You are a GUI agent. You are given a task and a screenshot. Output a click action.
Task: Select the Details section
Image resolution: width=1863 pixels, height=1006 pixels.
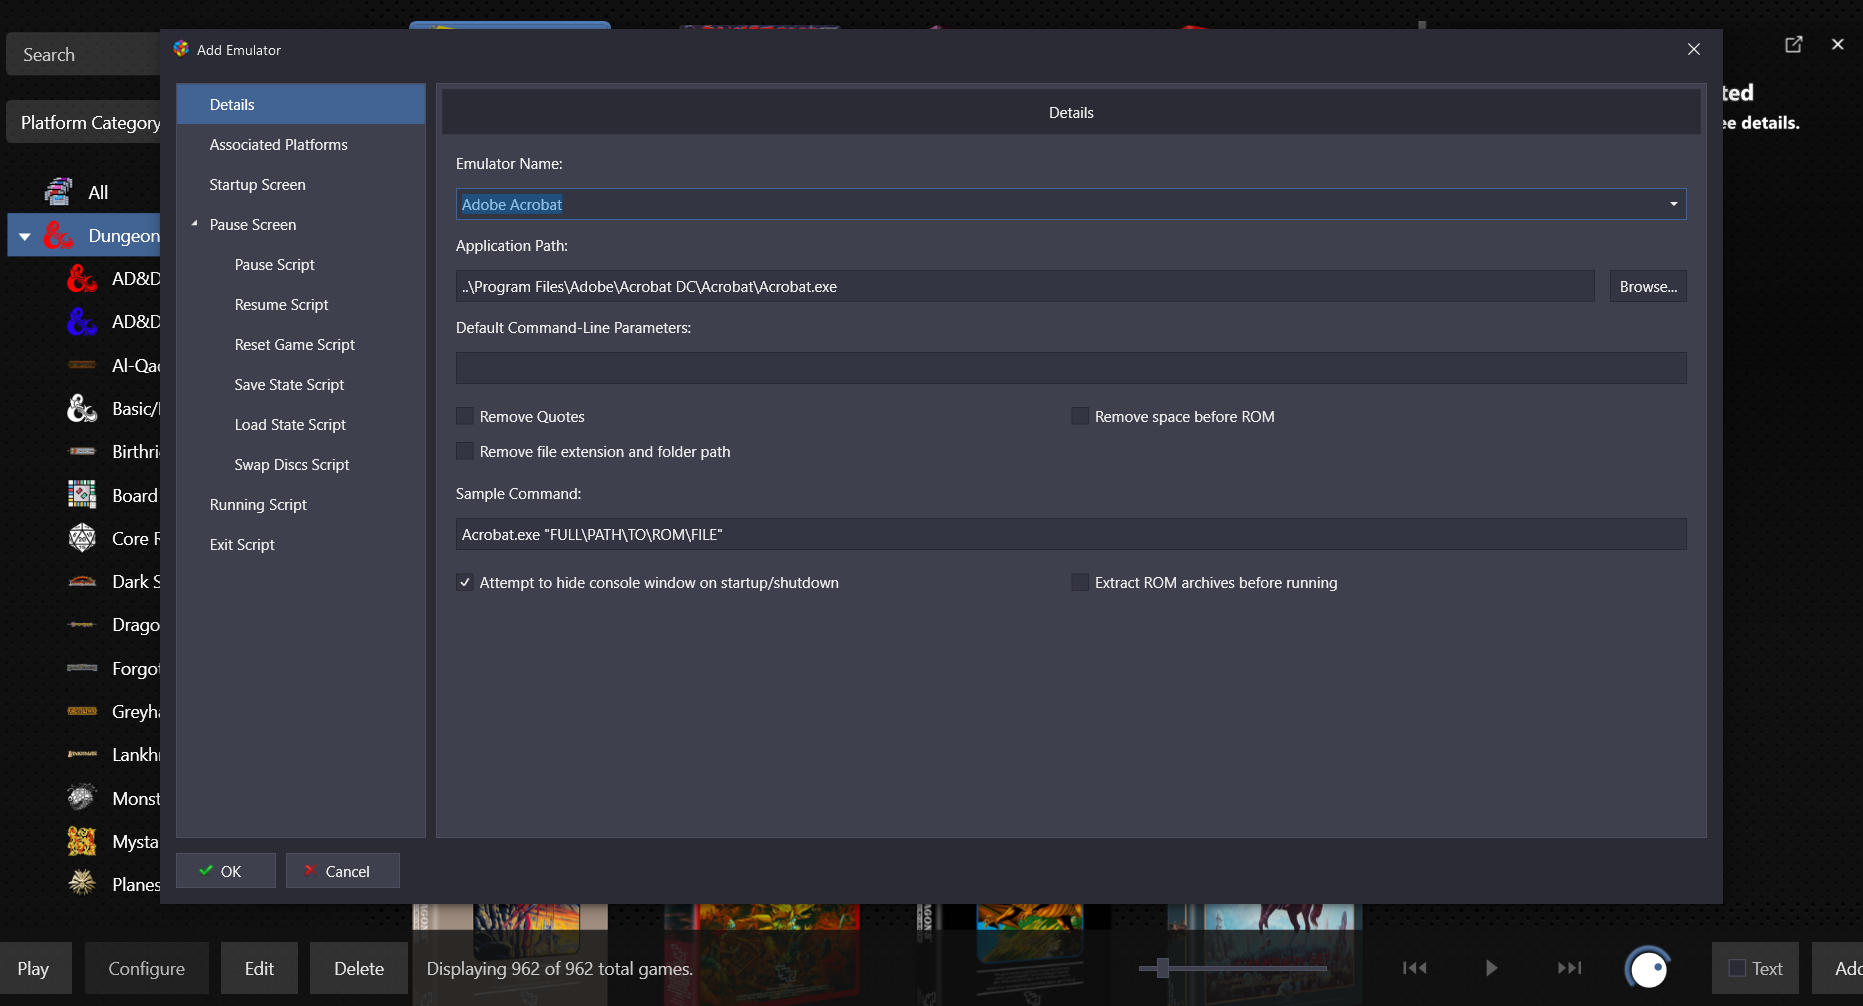[x=301, y=104]
